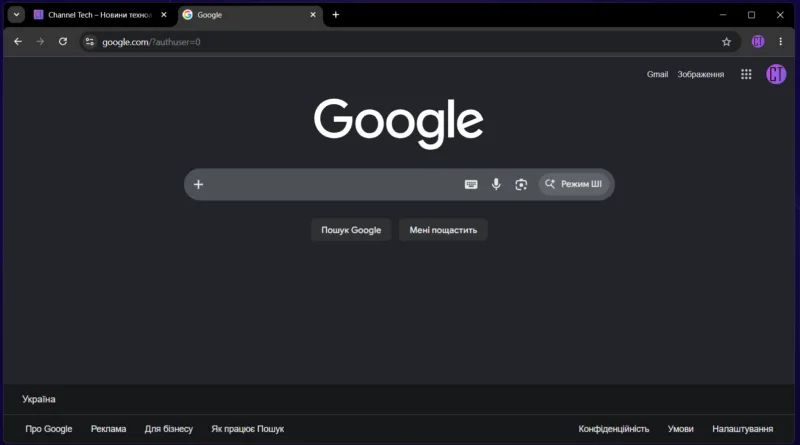The image size is (800, 445).
Task: Open the on-screen keyboard input tool
Action: point(471,184)
